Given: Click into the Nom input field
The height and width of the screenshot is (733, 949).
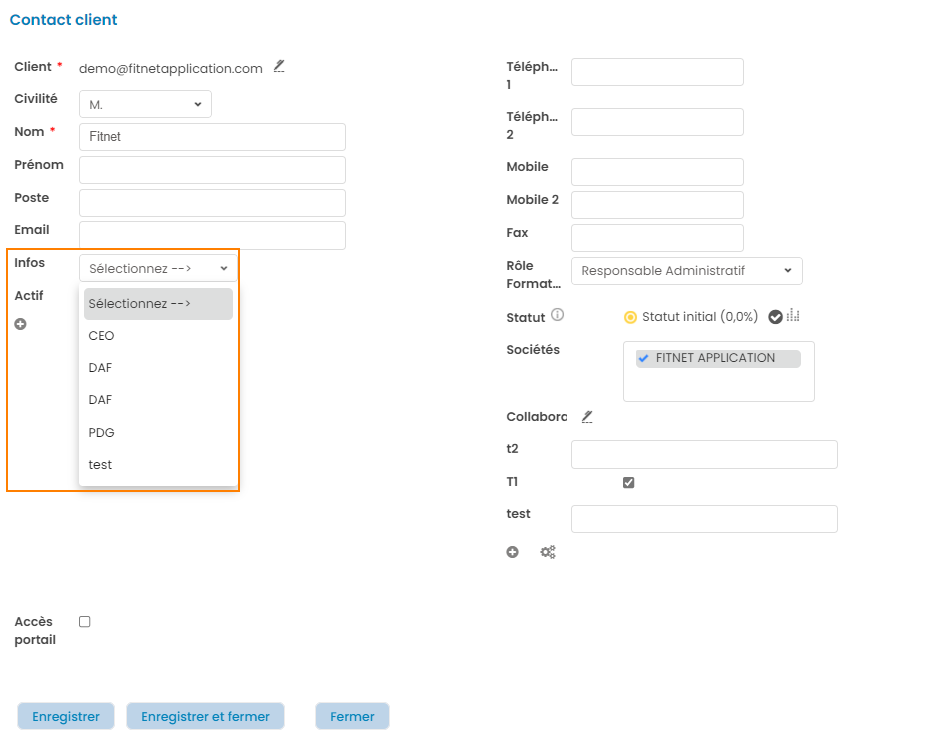Looking at the screenshot, I should click(212, 137).
